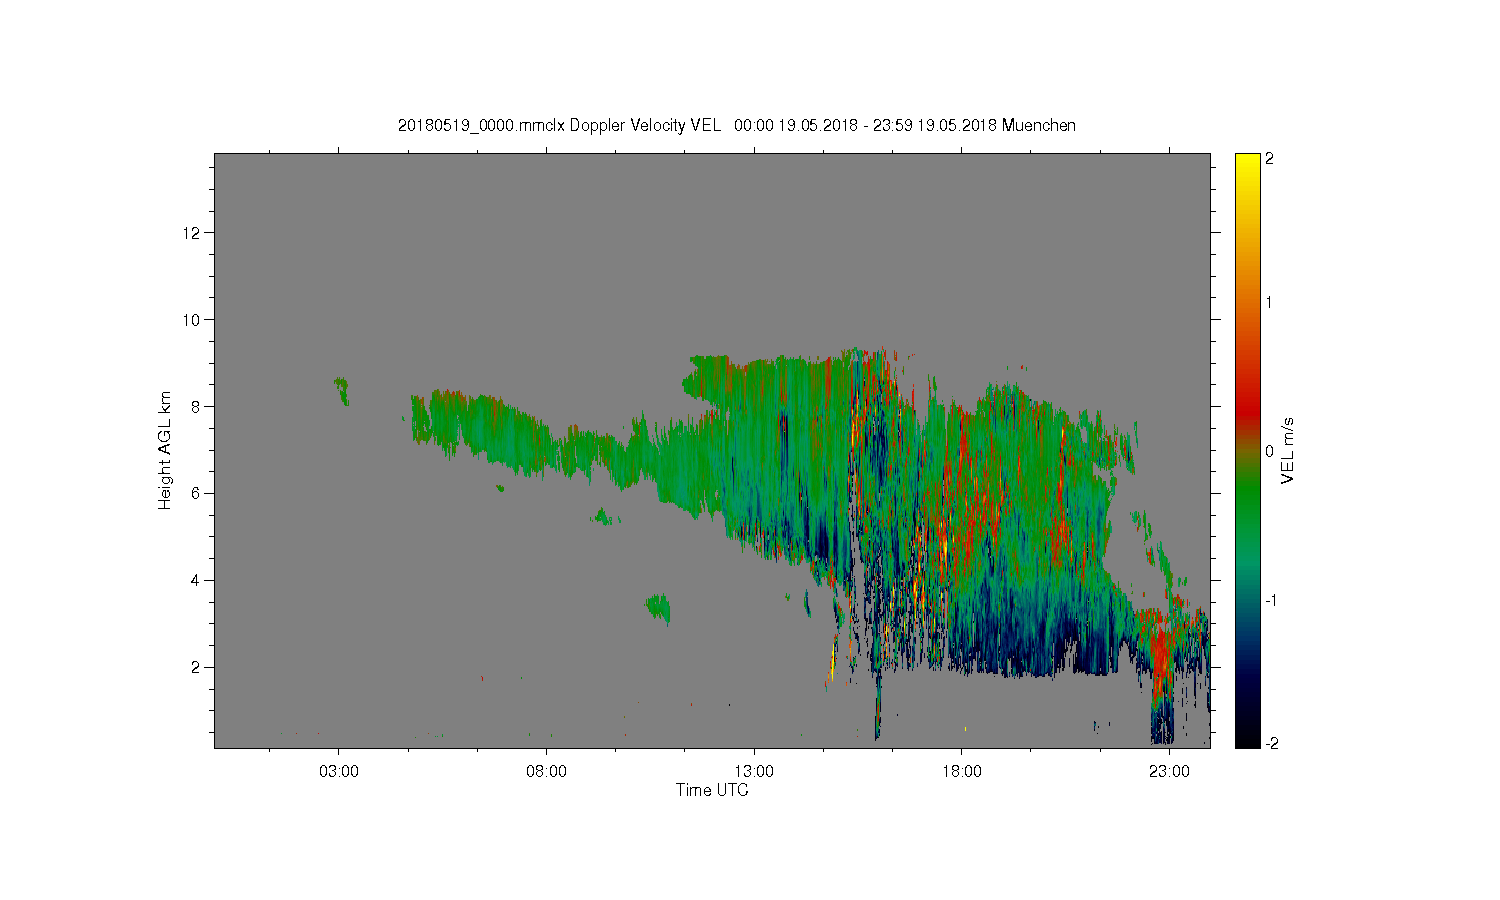Click the height axis label 4
Image resolution: width=1500 pixels, height=900 pixels.
coord(196,580)
